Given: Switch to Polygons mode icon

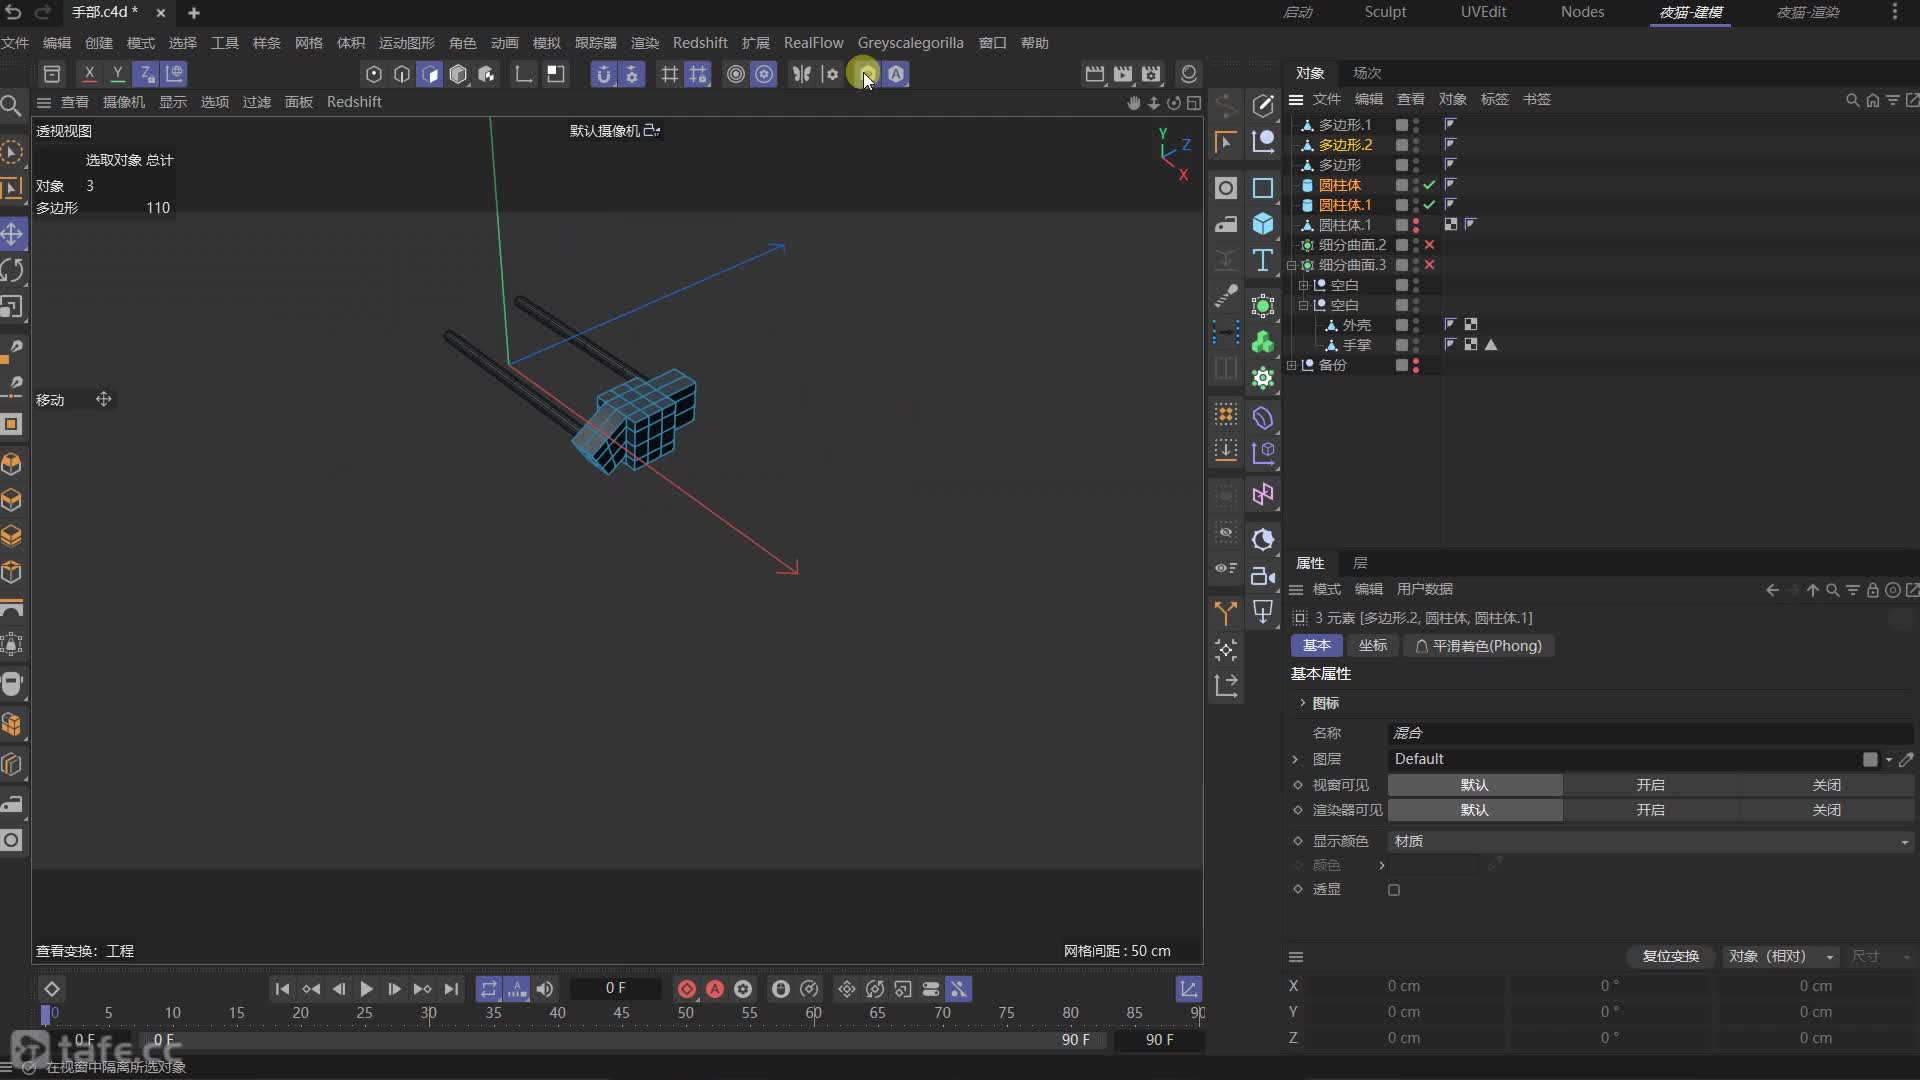Looking at the screenshot, I should tap(429, 74).
